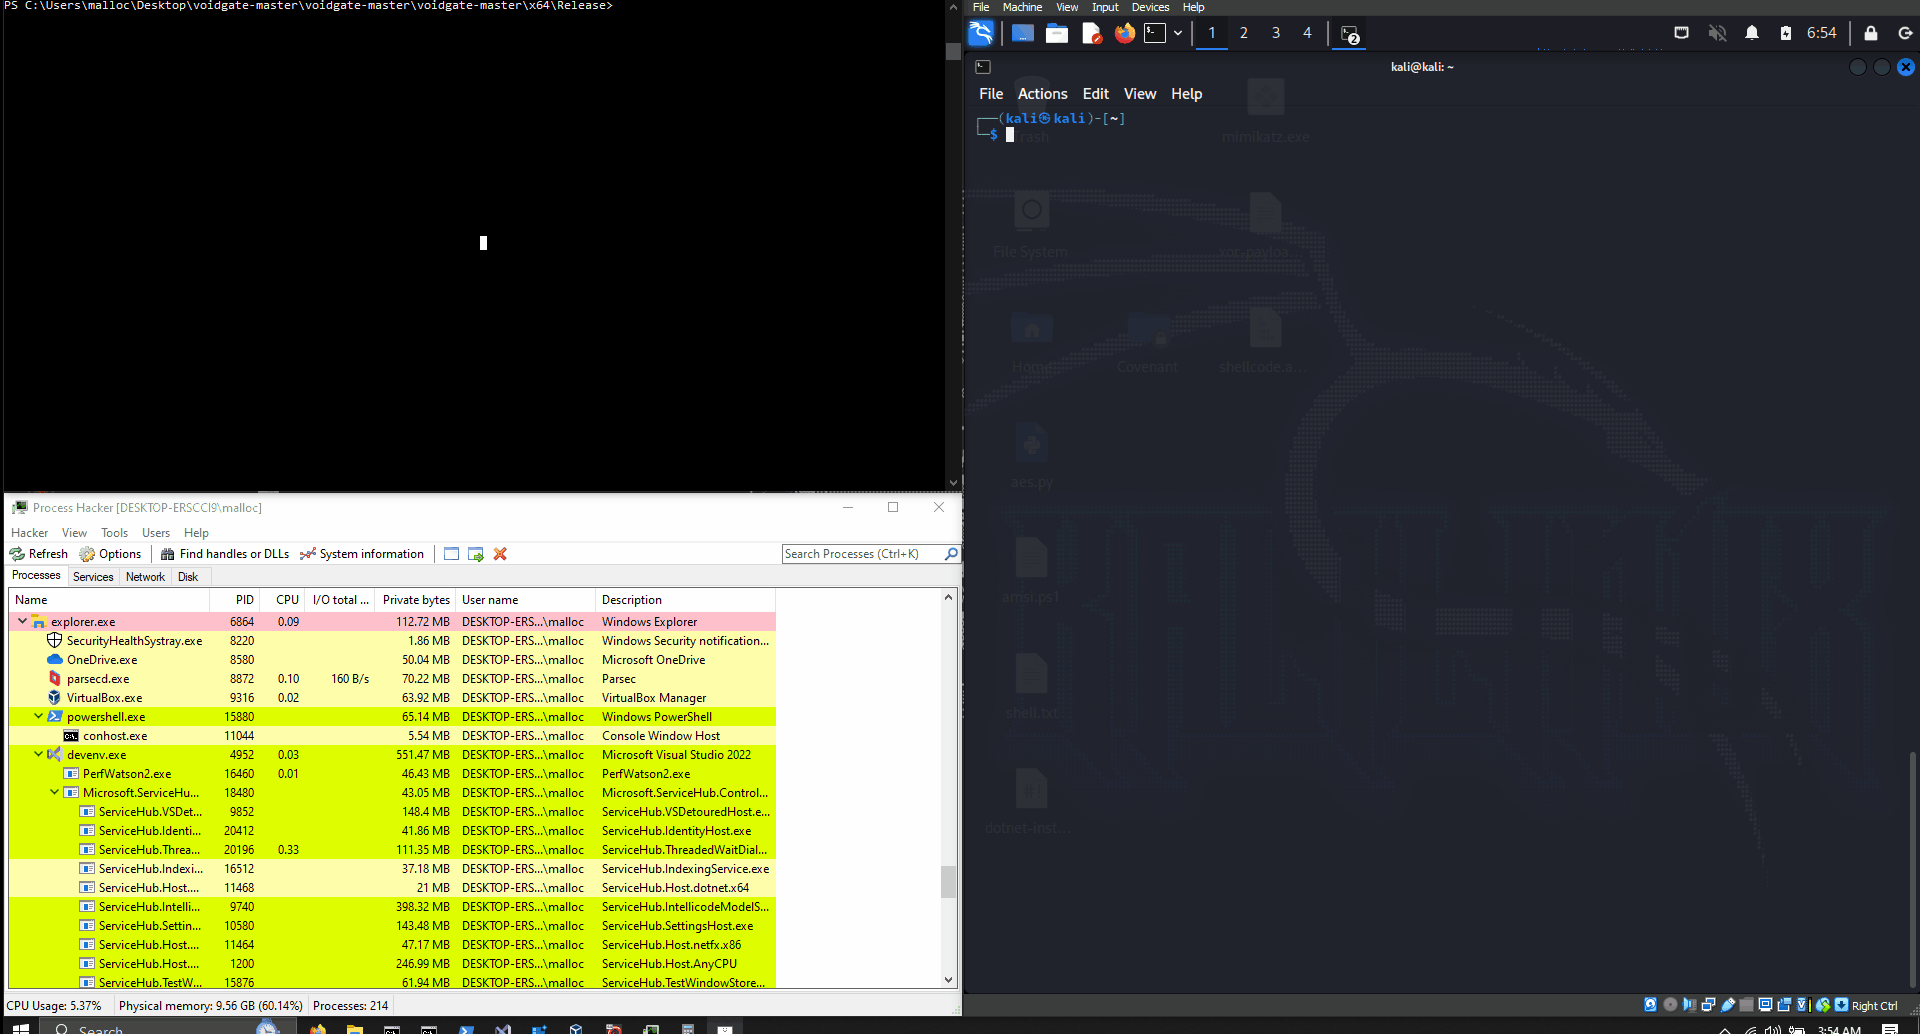Switch to Kali workspace 4
Viewport: 1920px width, 1034px height.
(1307, 33)
